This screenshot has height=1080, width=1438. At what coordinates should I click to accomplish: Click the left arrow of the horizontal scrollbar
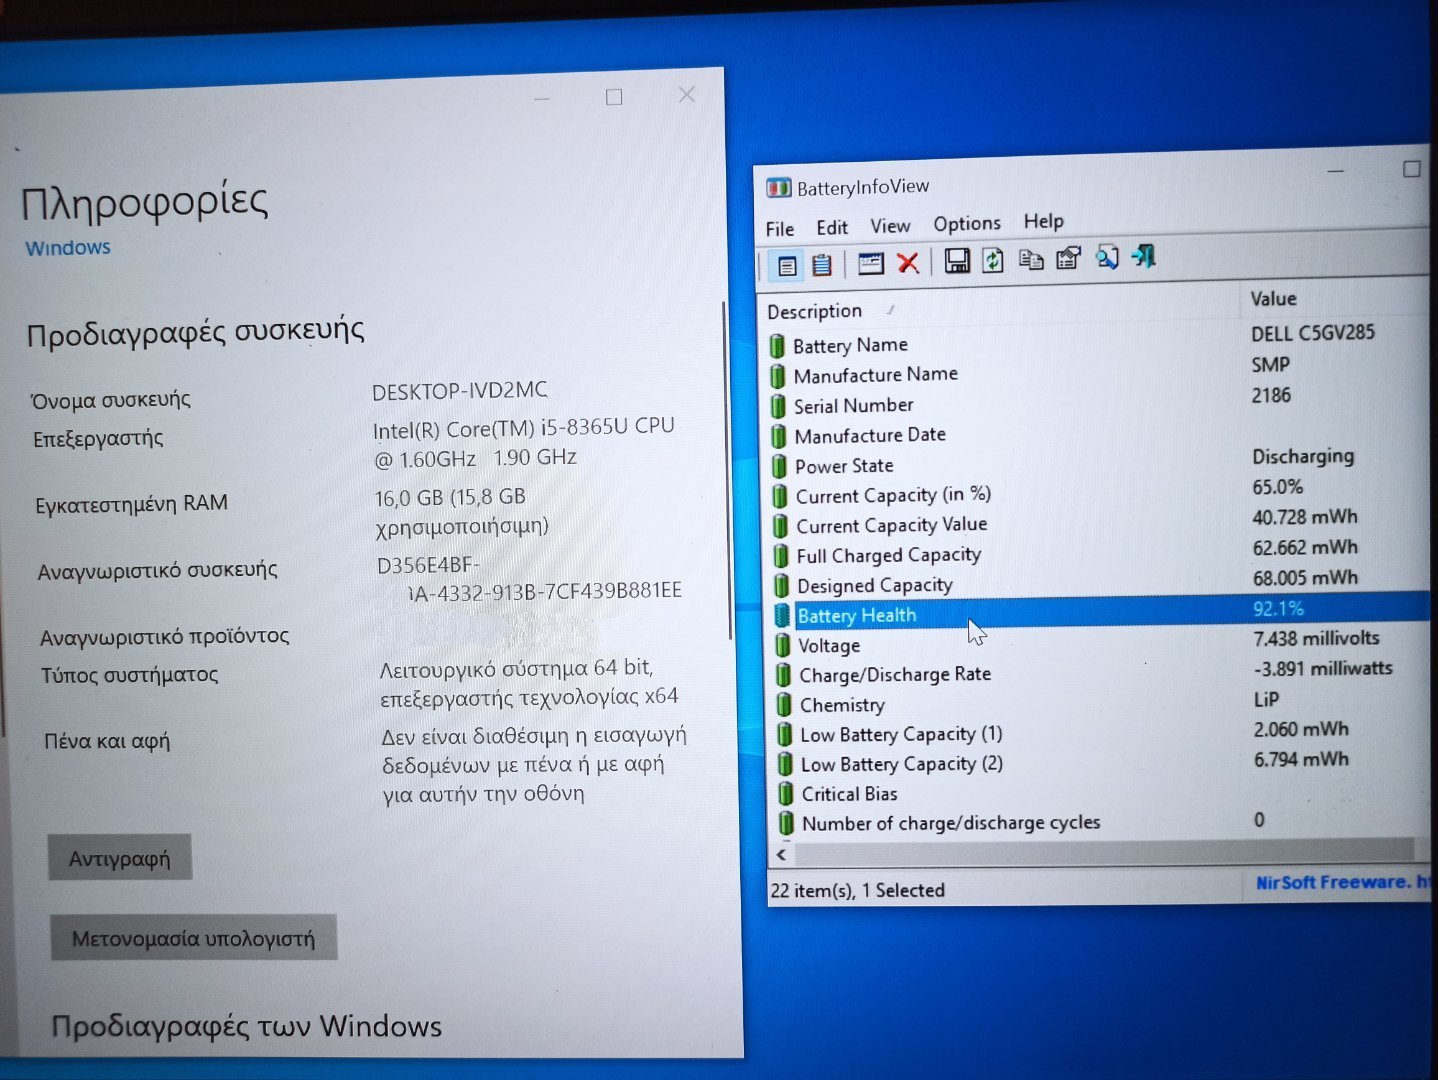pos(782,855)
